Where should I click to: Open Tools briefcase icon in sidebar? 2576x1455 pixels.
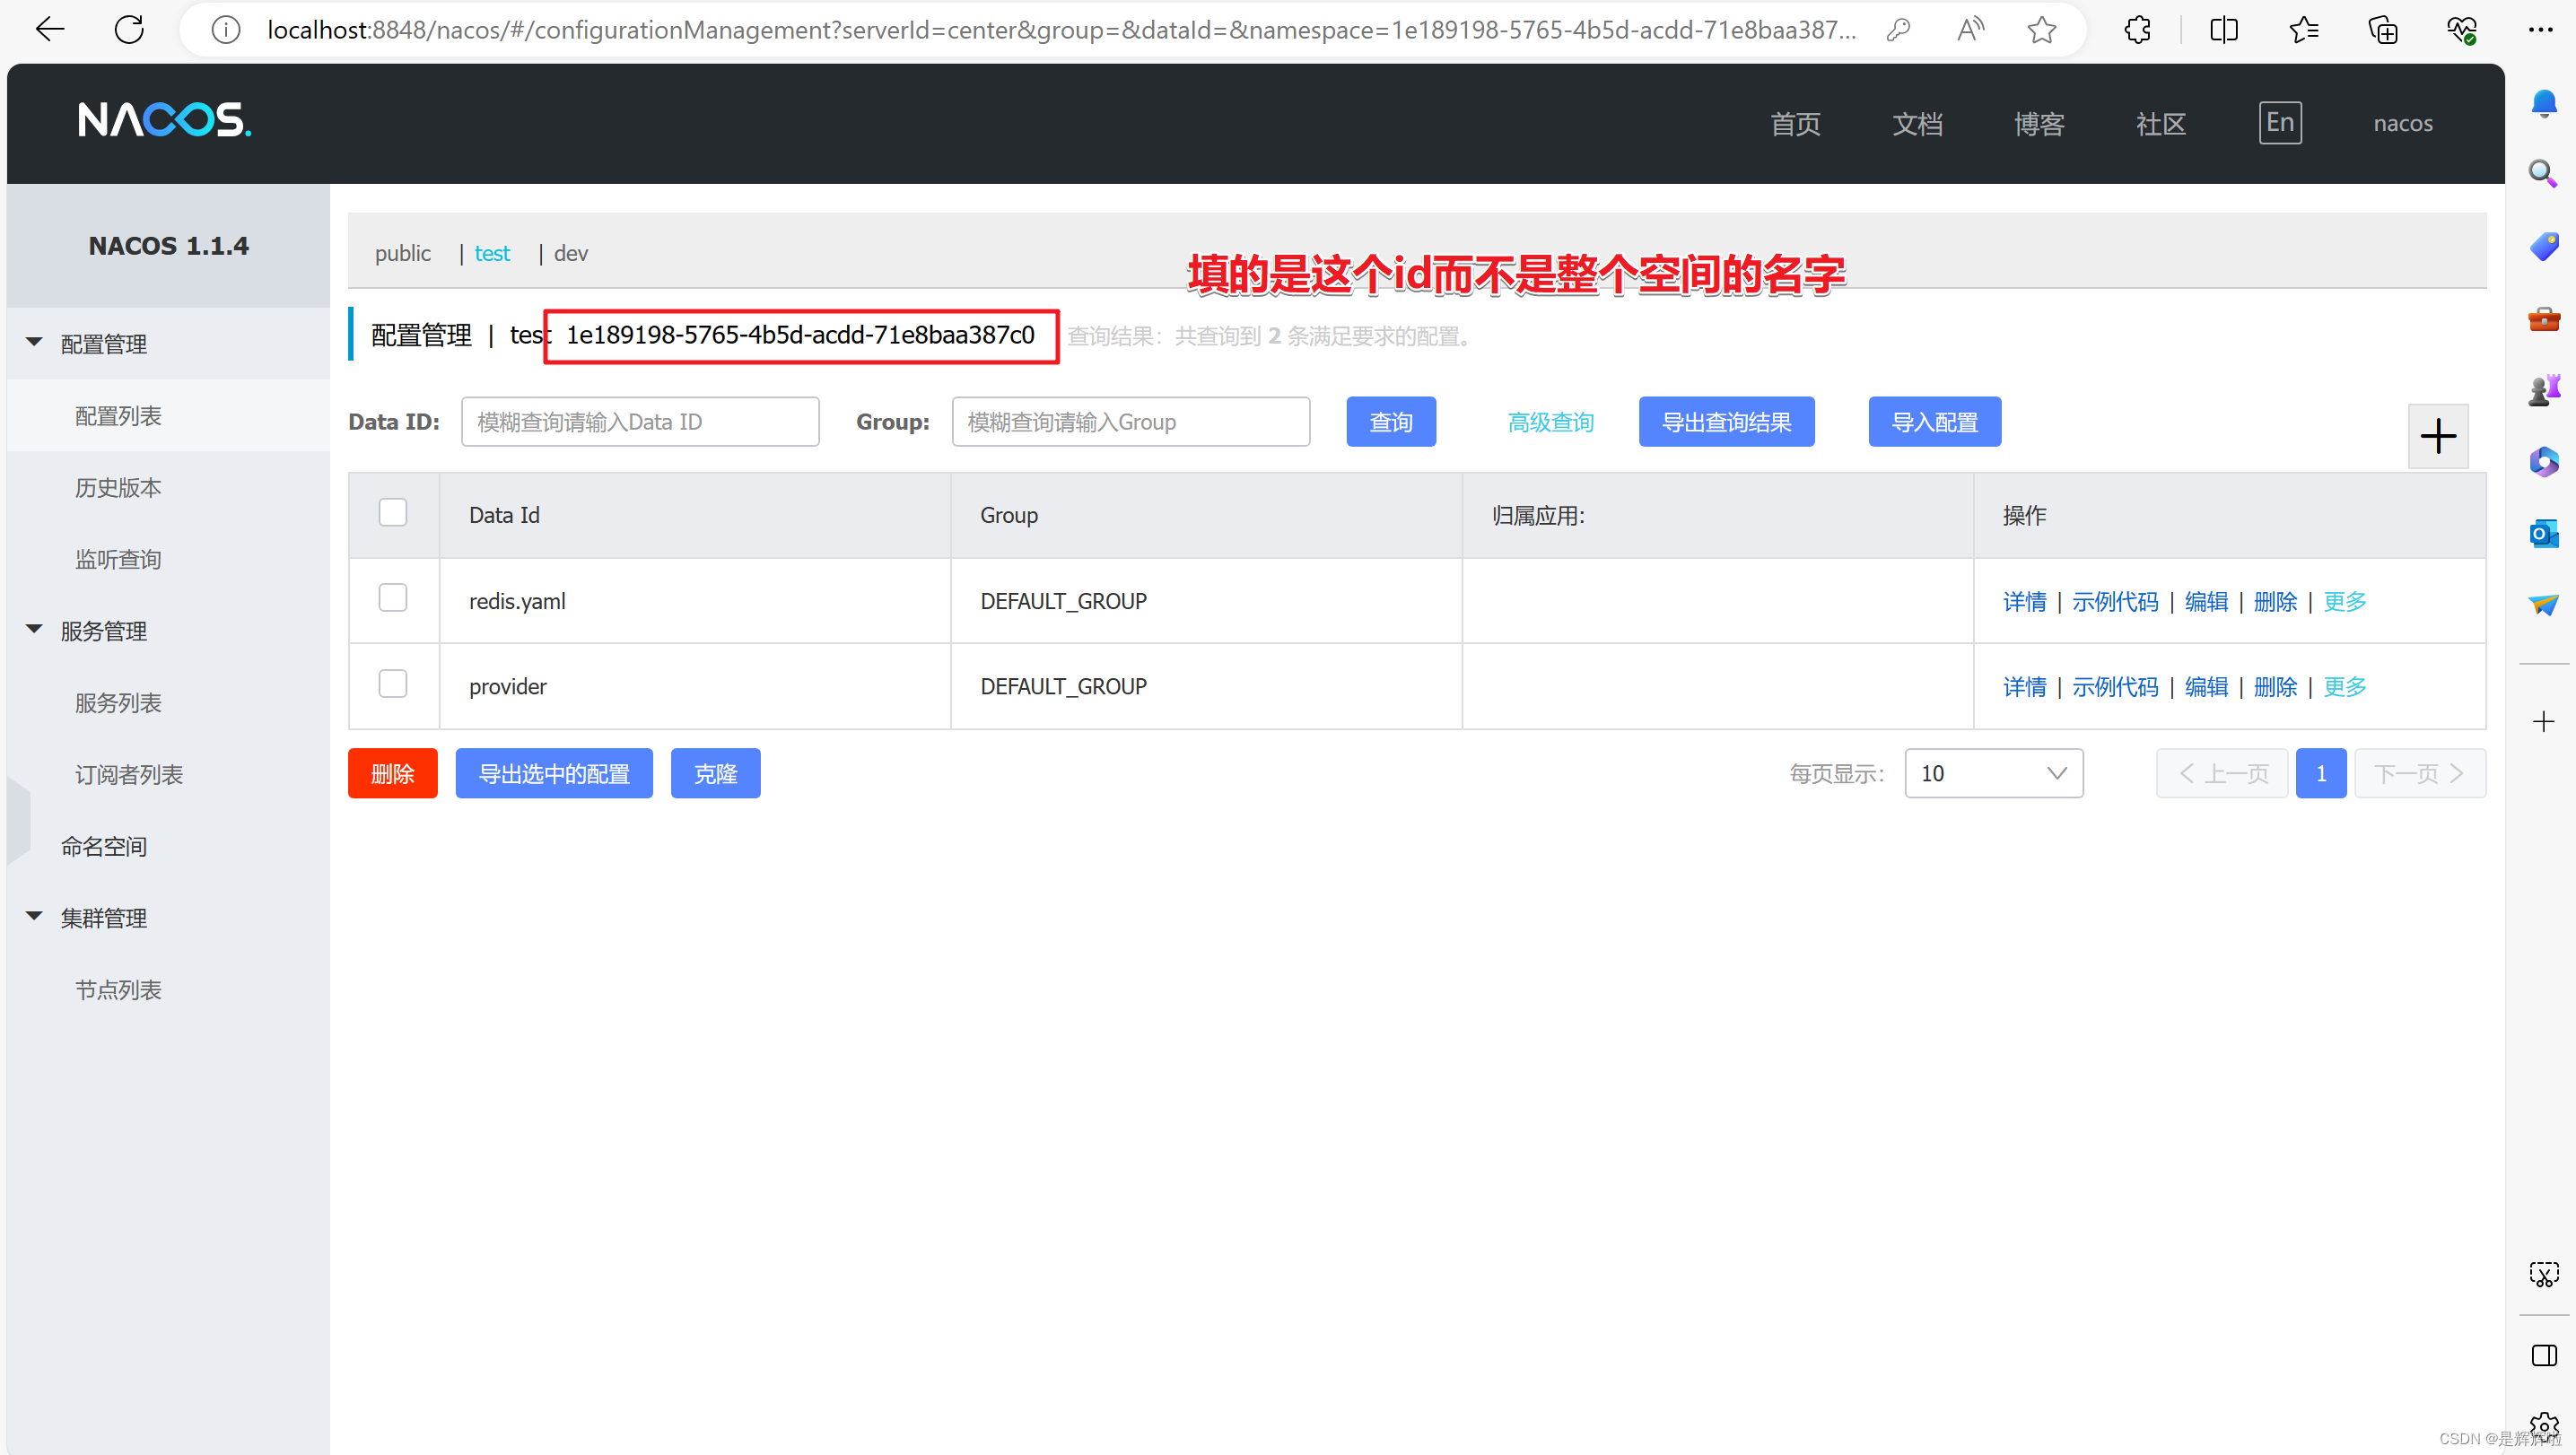(x=2544, y=319)
